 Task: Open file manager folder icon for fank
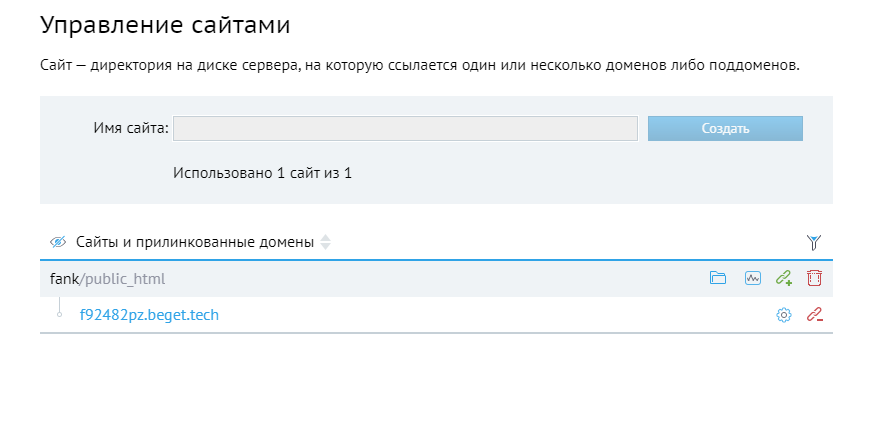(x=717, y=278)
